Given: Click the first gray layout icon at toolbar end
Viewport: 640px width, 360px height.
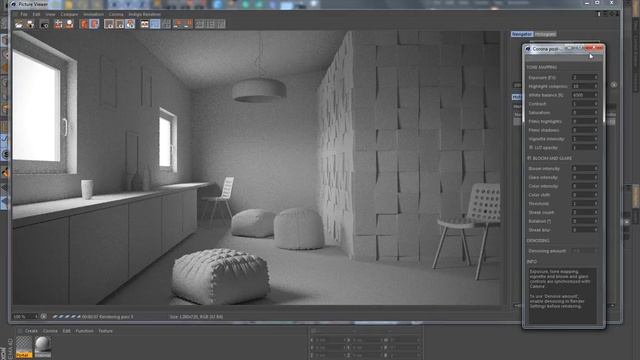Looking at the screenshot, I should pyautogui.click(x=200, y=24).
